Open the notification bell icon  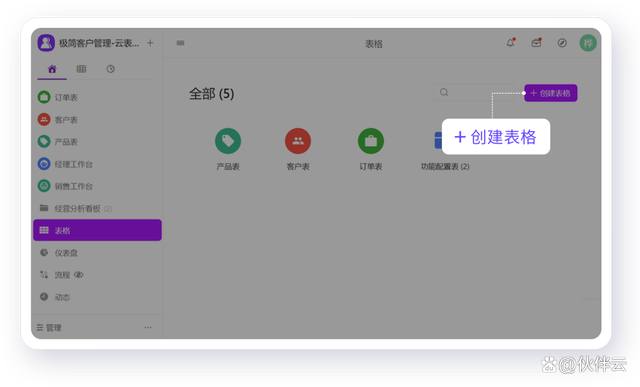[x=511, y=43]
